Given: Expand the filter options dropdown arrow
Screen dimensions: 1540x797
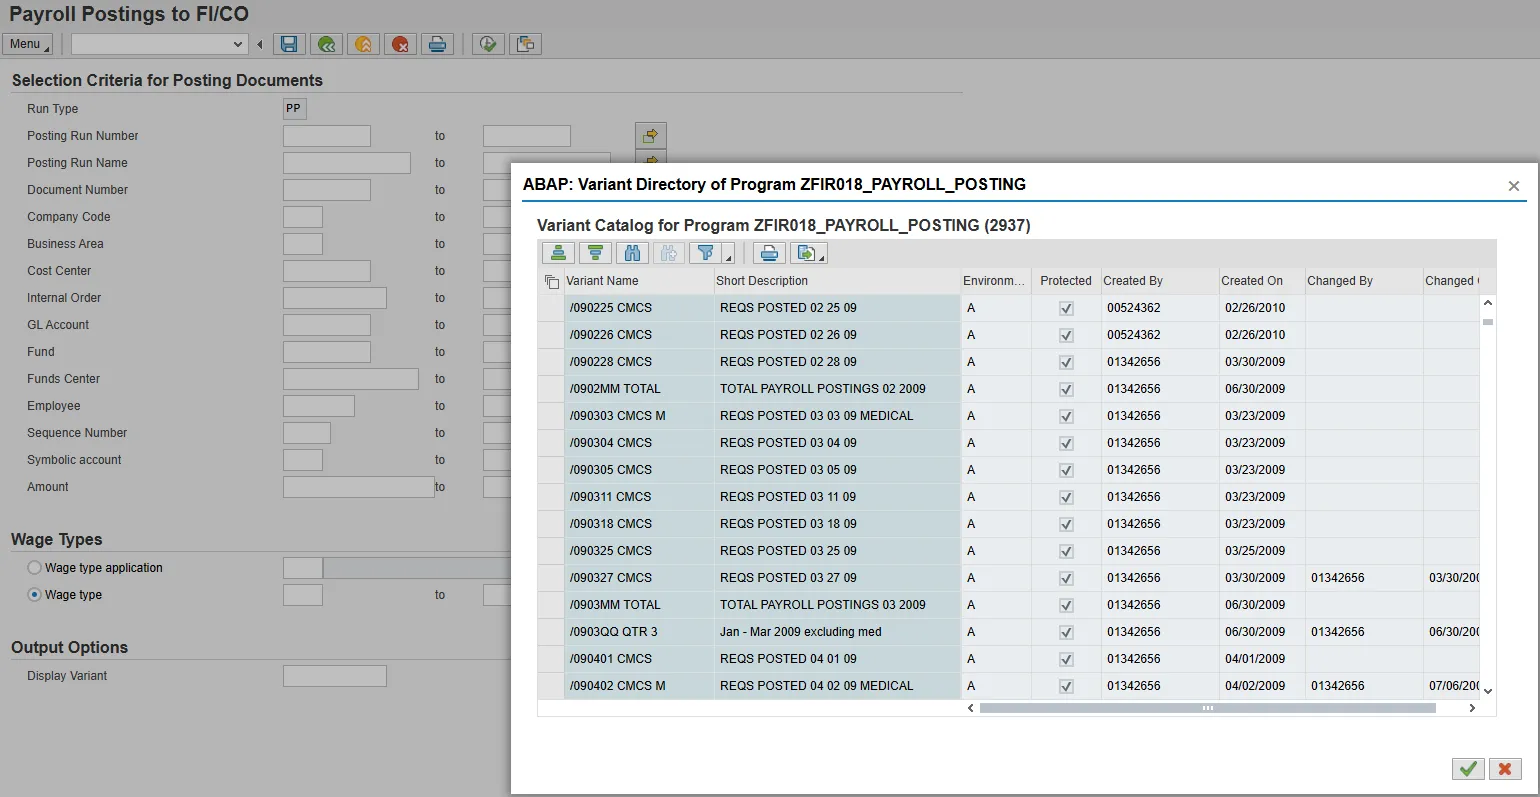Looking at the screenshot, I should click(728, 258).
